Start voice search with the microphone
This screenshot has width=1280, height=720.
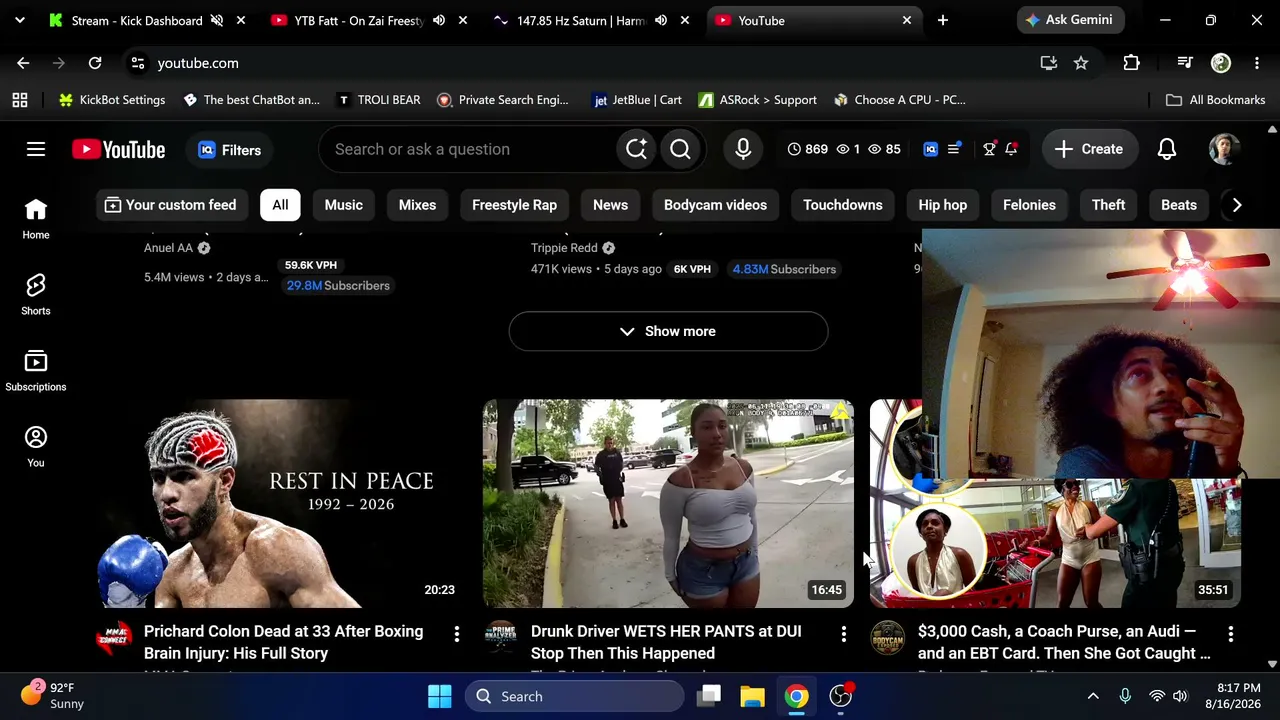743,149
